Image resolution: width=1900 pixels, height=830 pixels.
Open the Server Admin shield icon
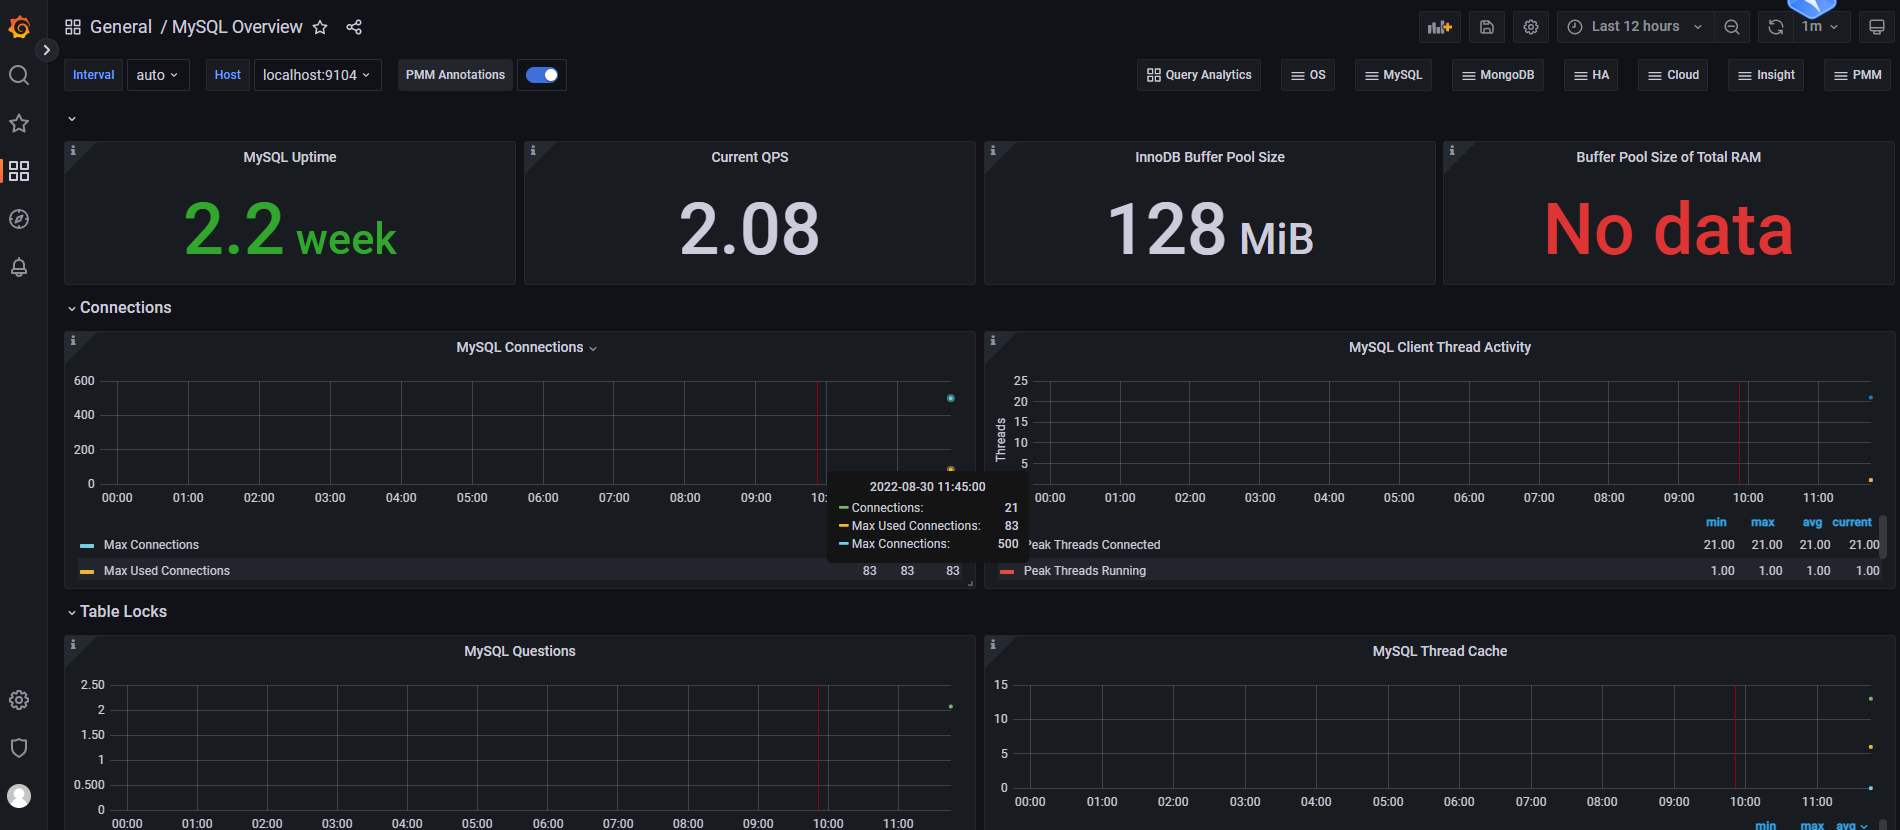[19, 748]
